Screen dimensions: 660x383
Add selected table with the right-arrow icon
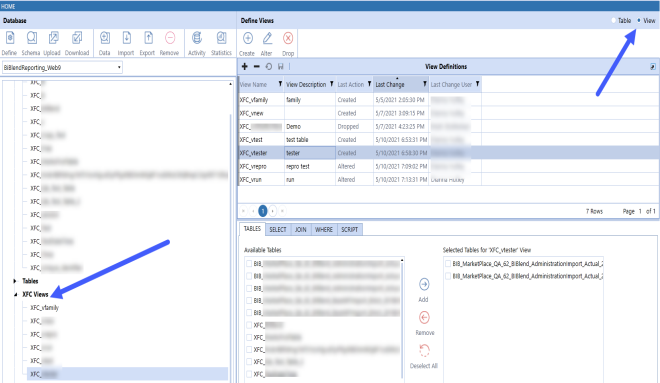424,285
